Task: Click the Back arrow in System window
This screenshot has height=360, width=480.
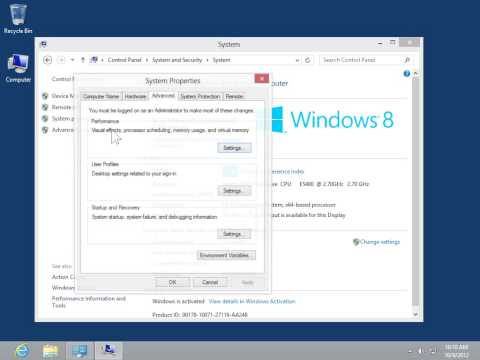Action: (48, 60)
